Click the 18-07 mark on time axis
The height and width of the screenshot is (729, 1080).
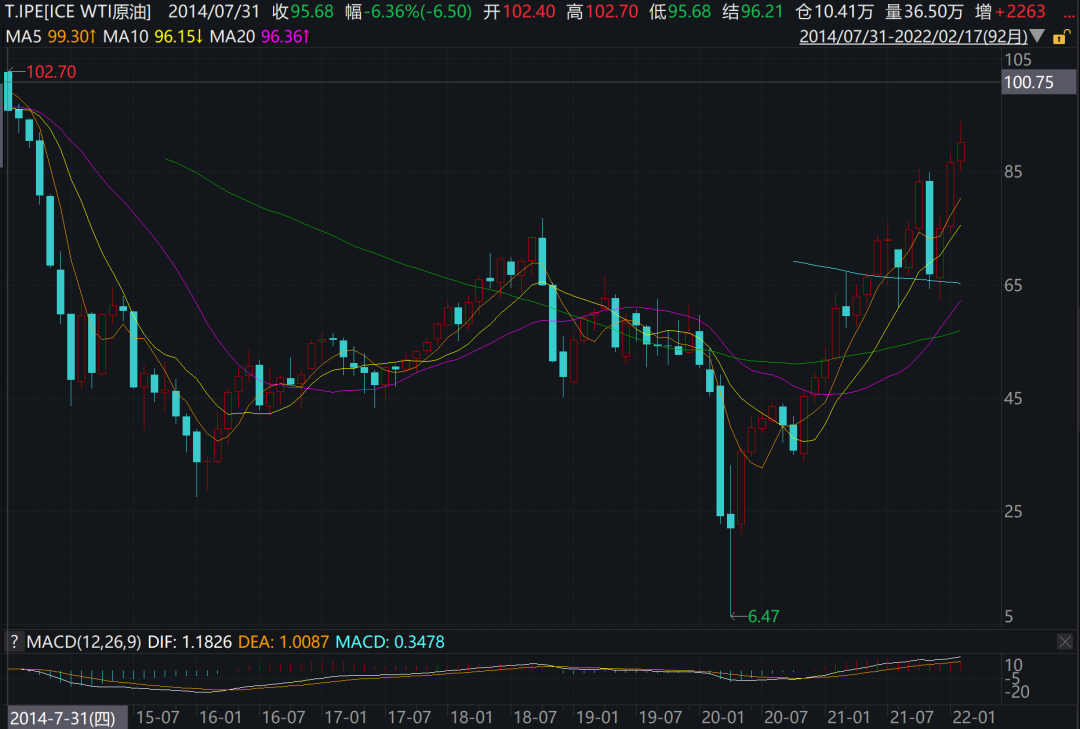pyautogui.click(x=534, y=718)
